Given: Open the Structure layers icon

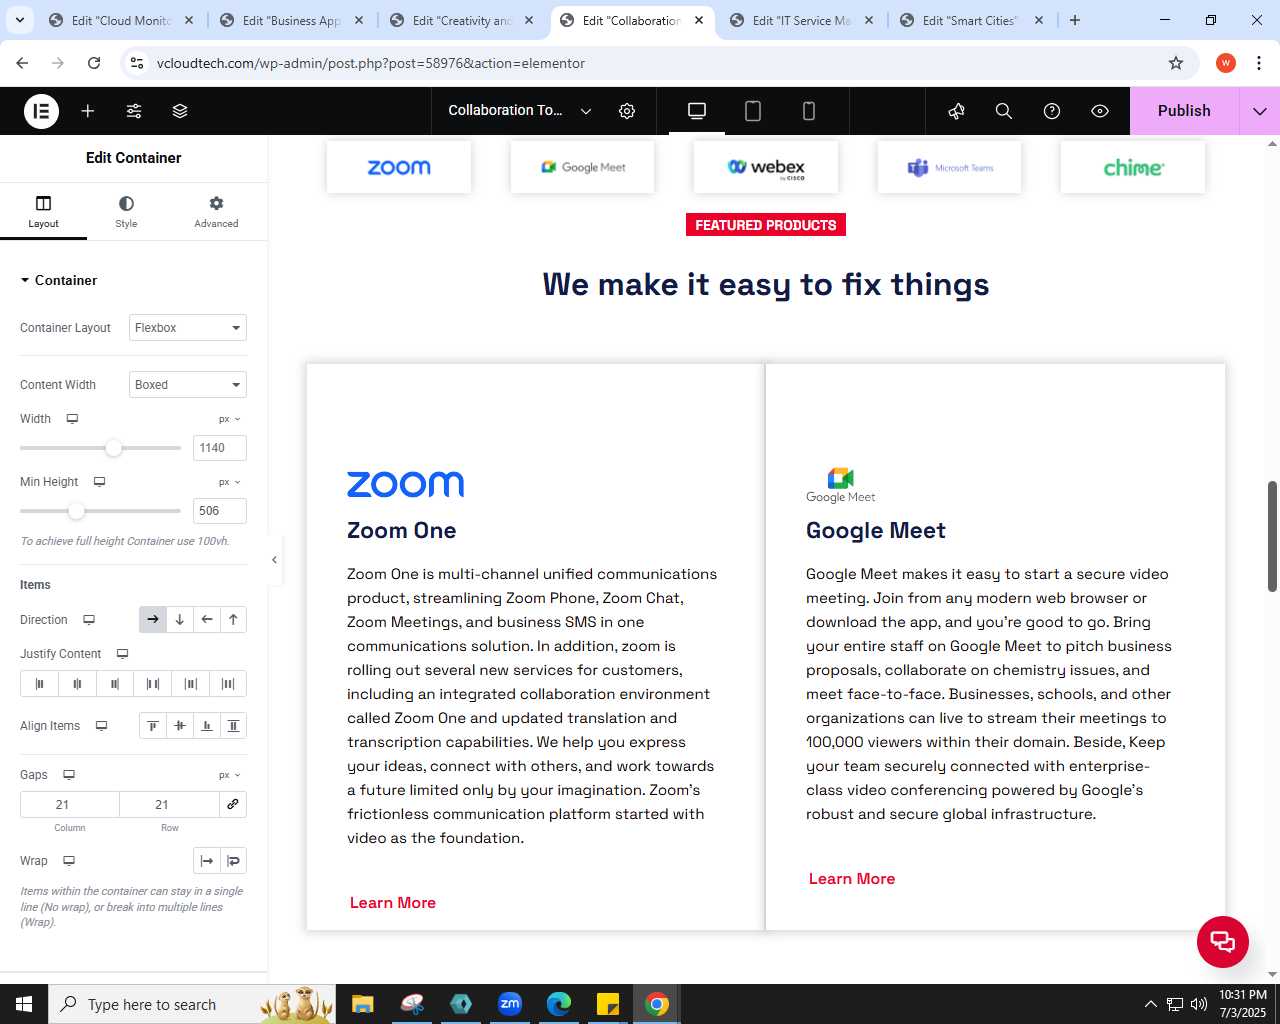Looking at the screenshot, I should coord(180,111).
